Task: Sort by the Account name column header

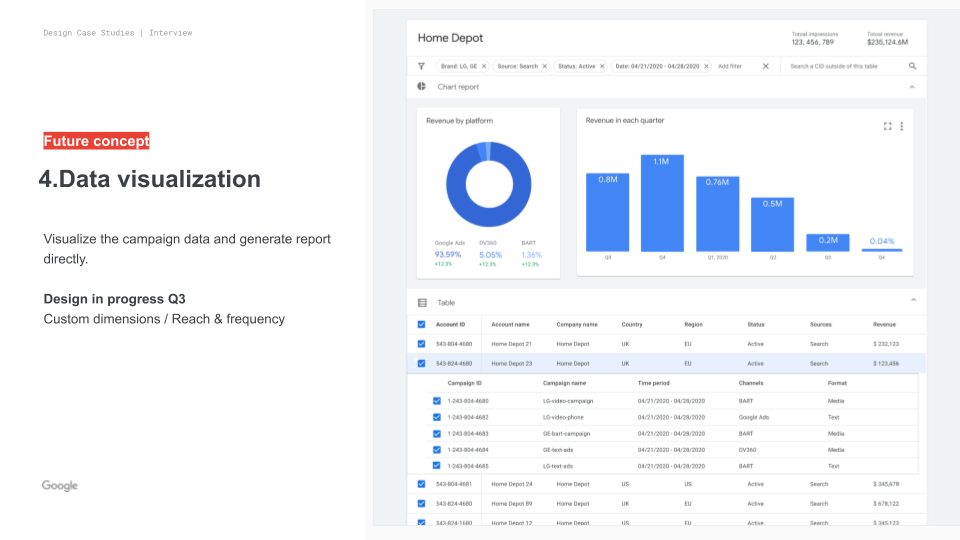Action: pos(510,324)
